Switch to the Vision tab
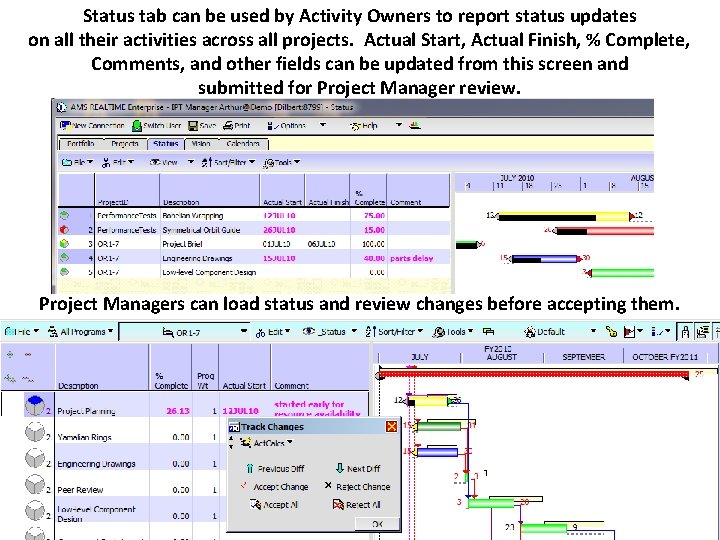The width and height of the screenshot is (720, 540). 201,144
